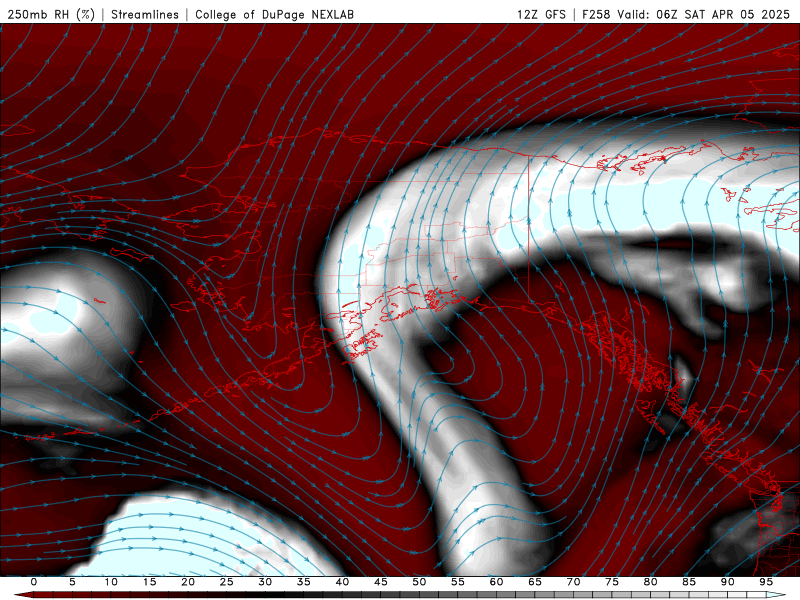Click the "45" scale value

[381, 582]
